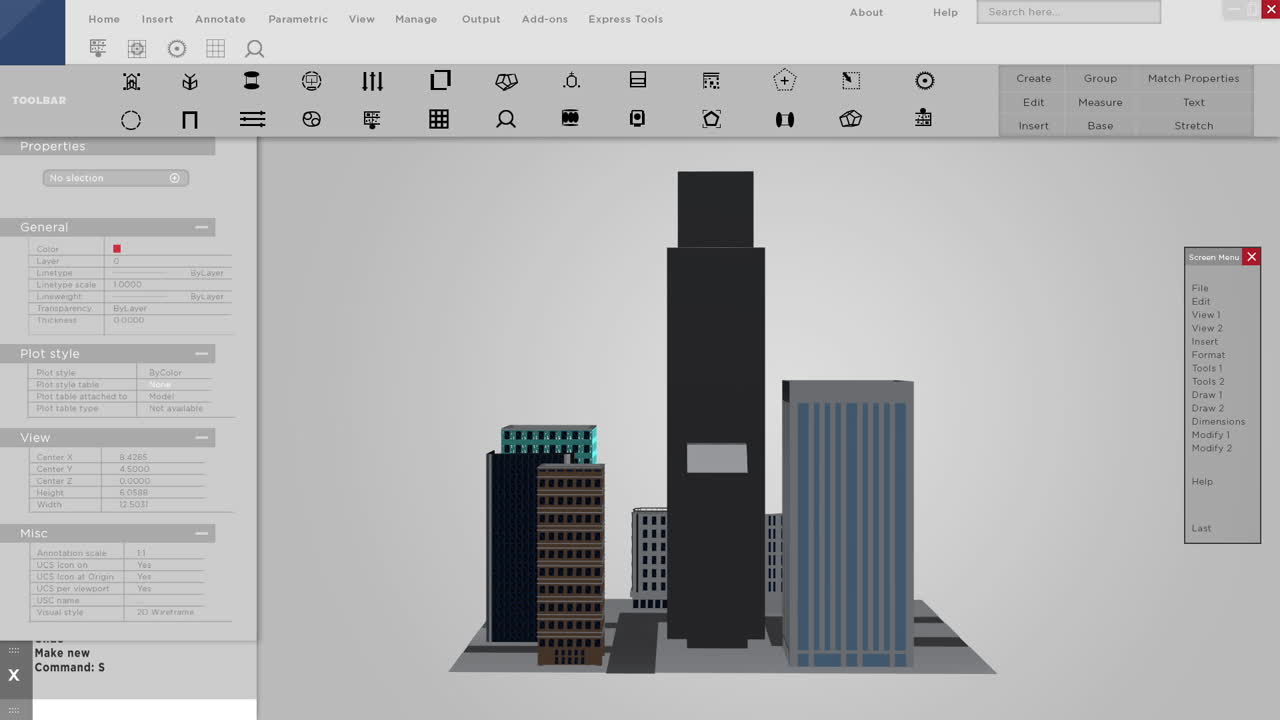This screenshot has height=720, width=1280.
Task: Click the white command line input box
Action: [x=144, y=709]
